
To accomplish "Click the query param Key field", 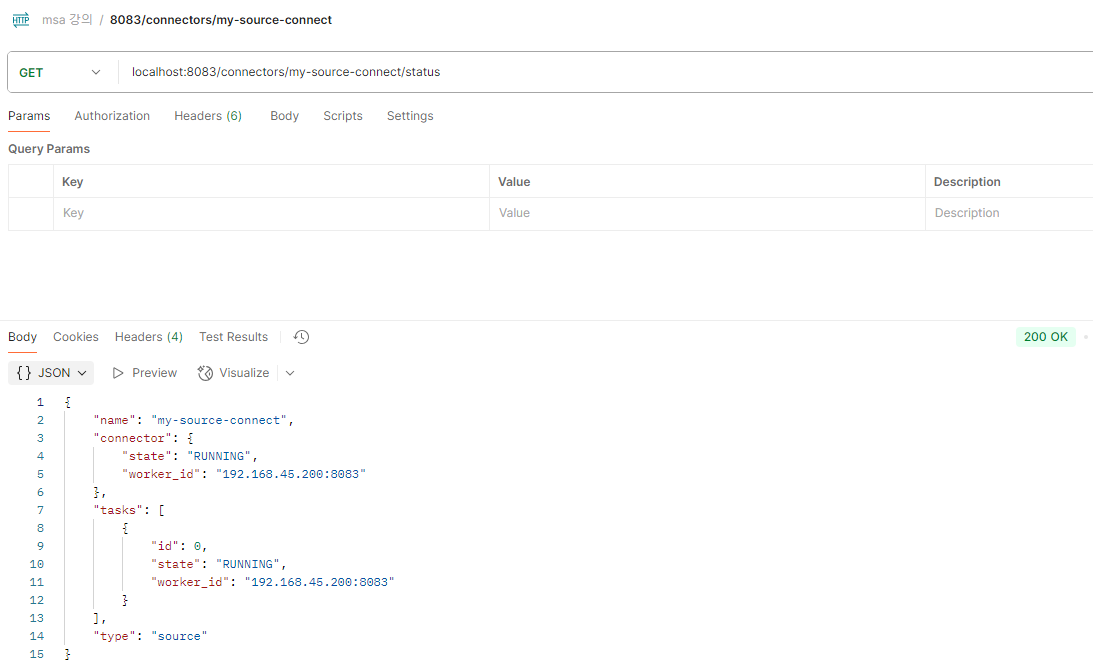I will point(270,213).
